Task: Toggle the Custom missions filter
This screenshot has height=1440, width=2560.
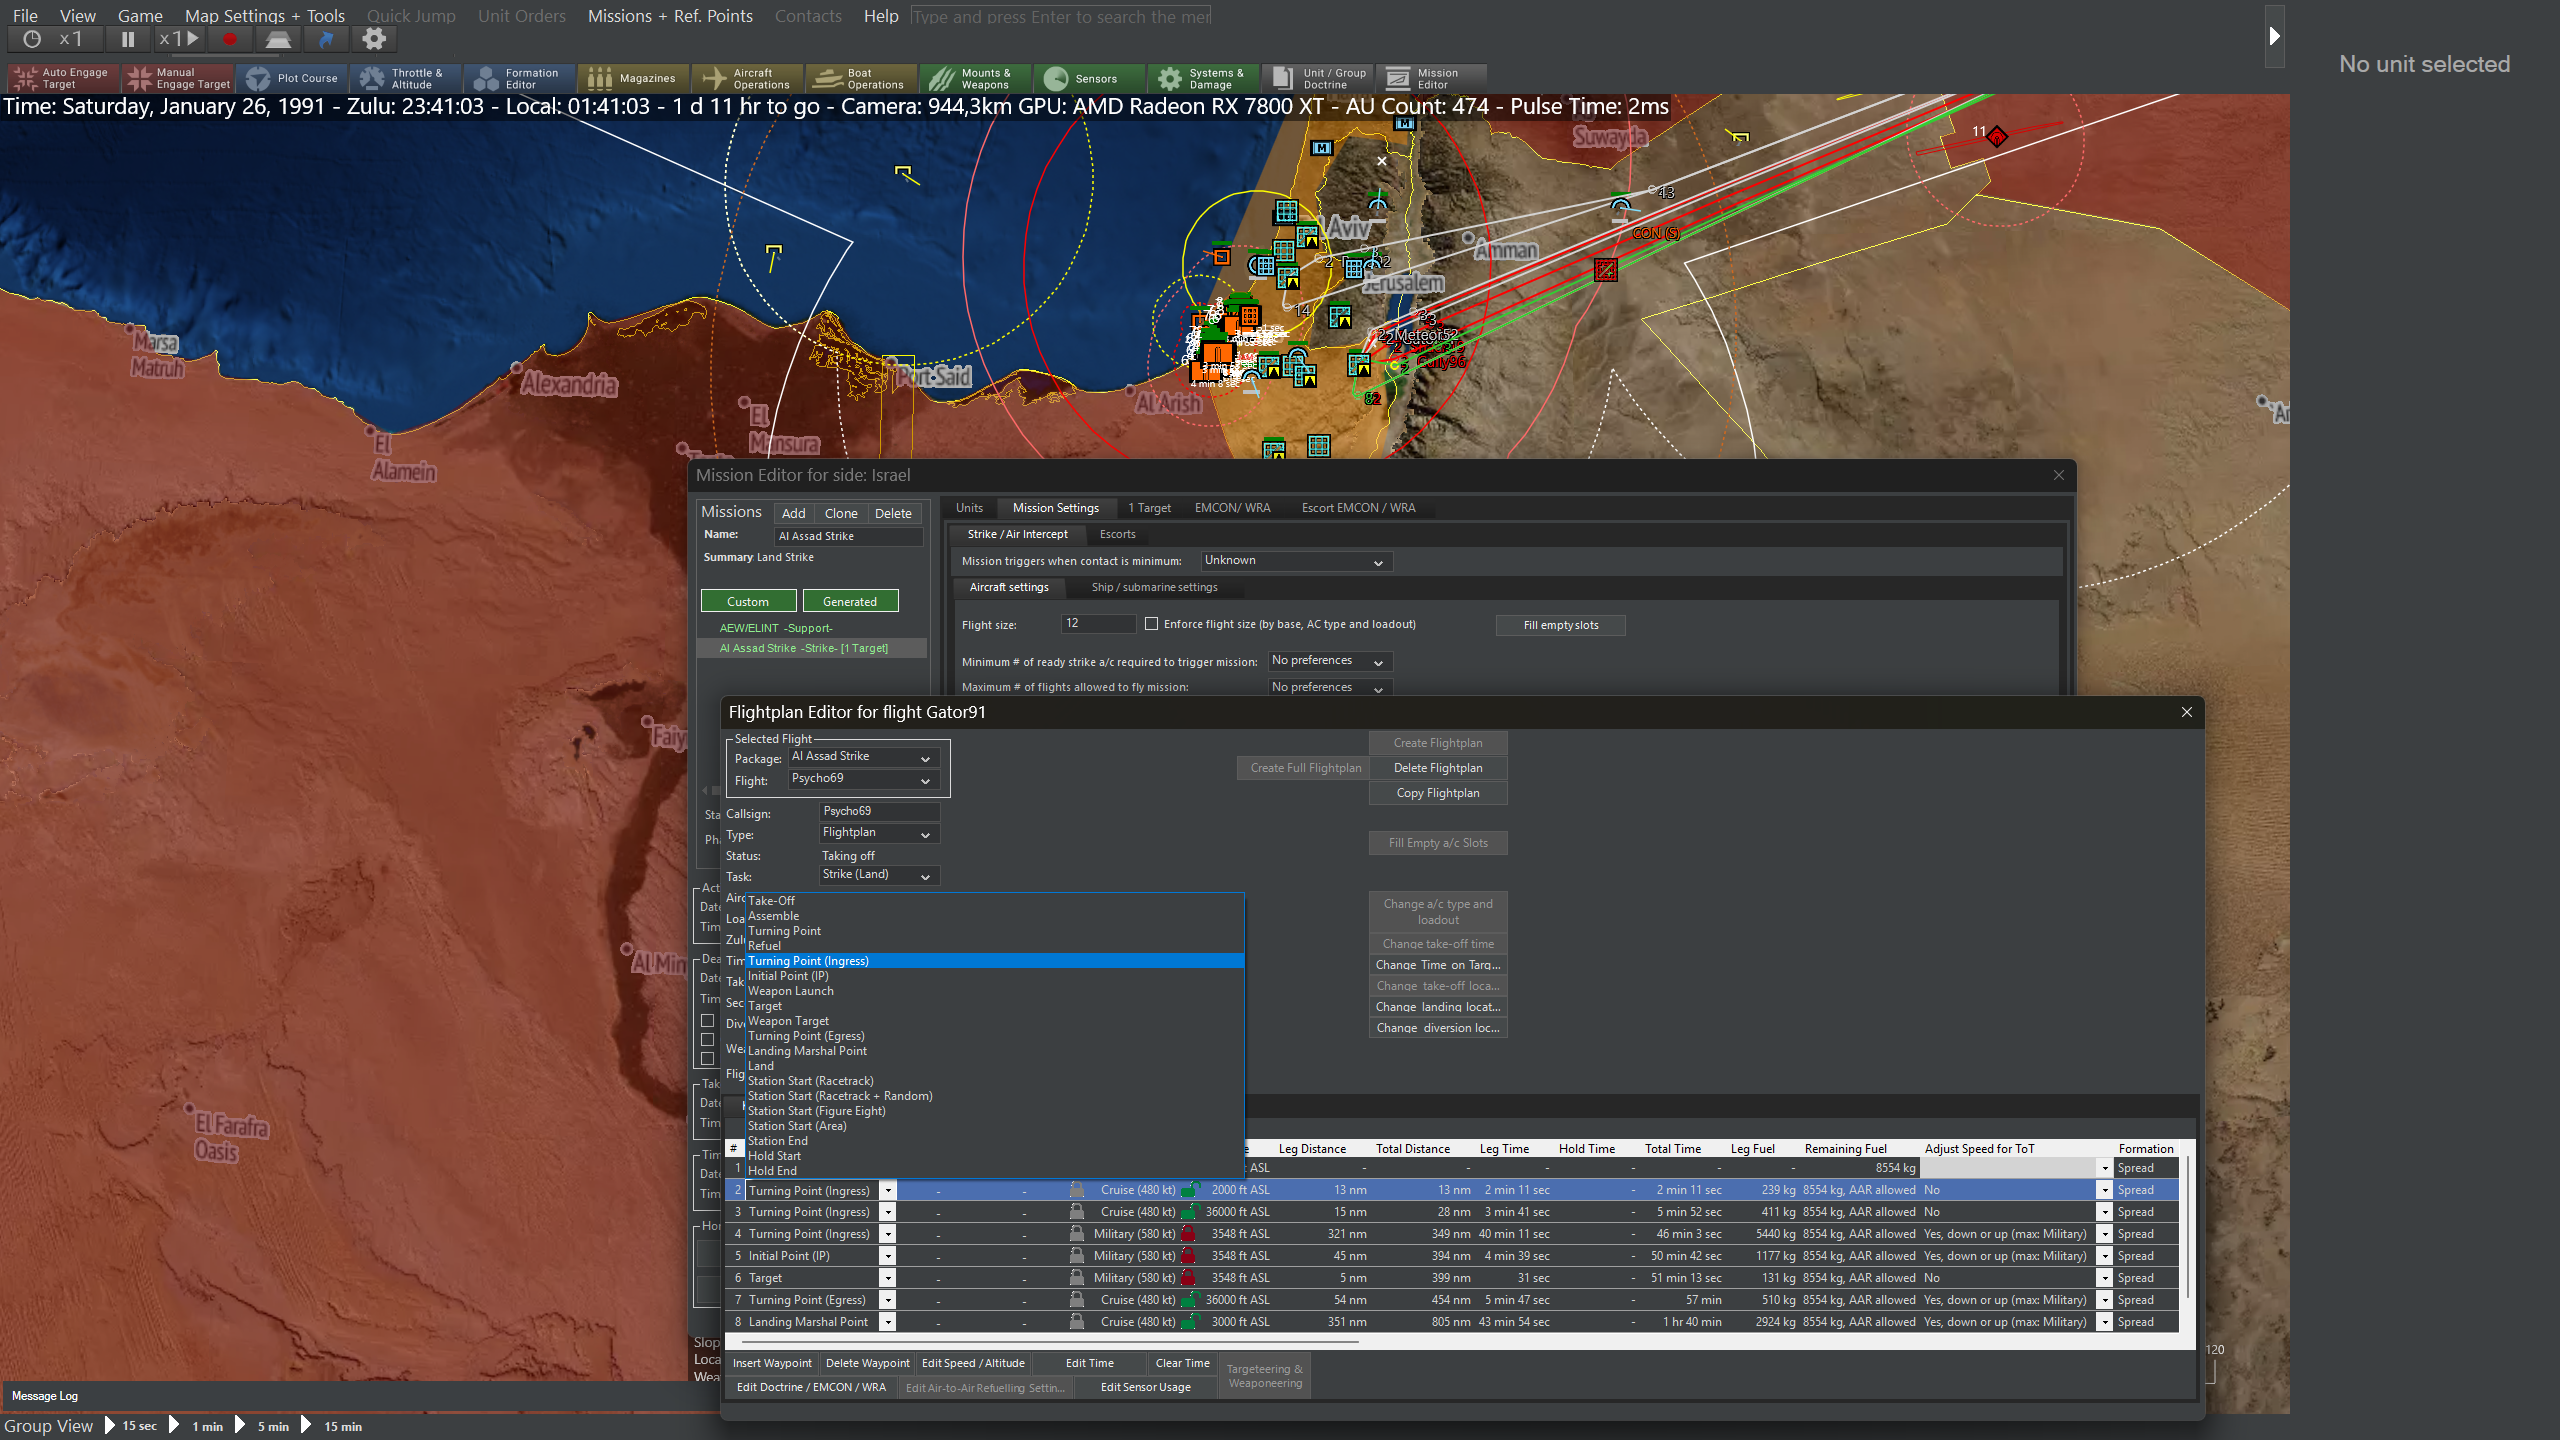Action: click(748, 601)
